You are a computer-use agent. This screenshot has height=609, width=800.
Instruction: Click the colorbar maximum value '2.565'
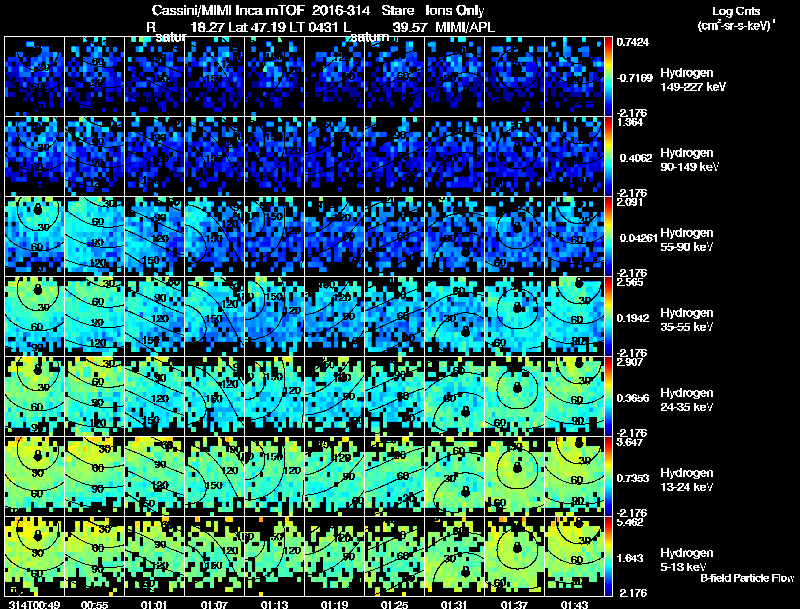pyautogui.click(x=630, y=282)
